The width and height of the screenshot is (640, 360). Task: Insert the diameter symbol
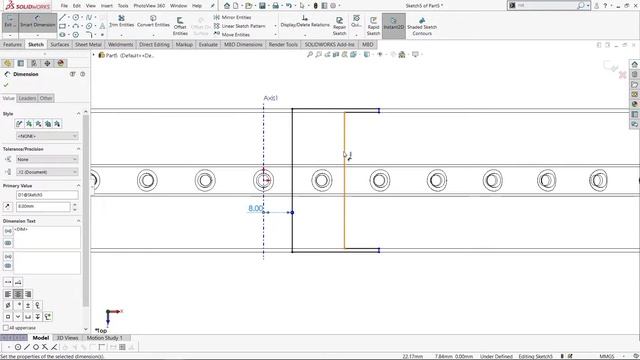coord(8,305)
